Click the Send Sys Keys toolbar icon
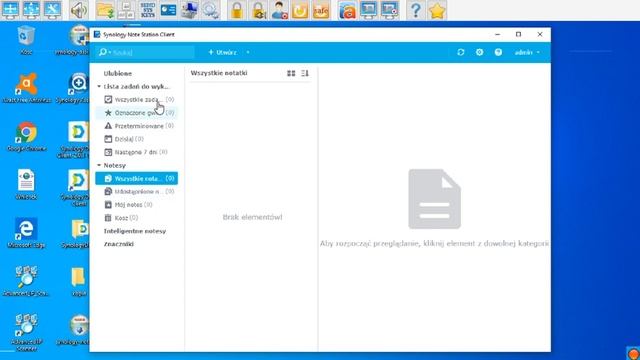 click(x=147, y=10)
